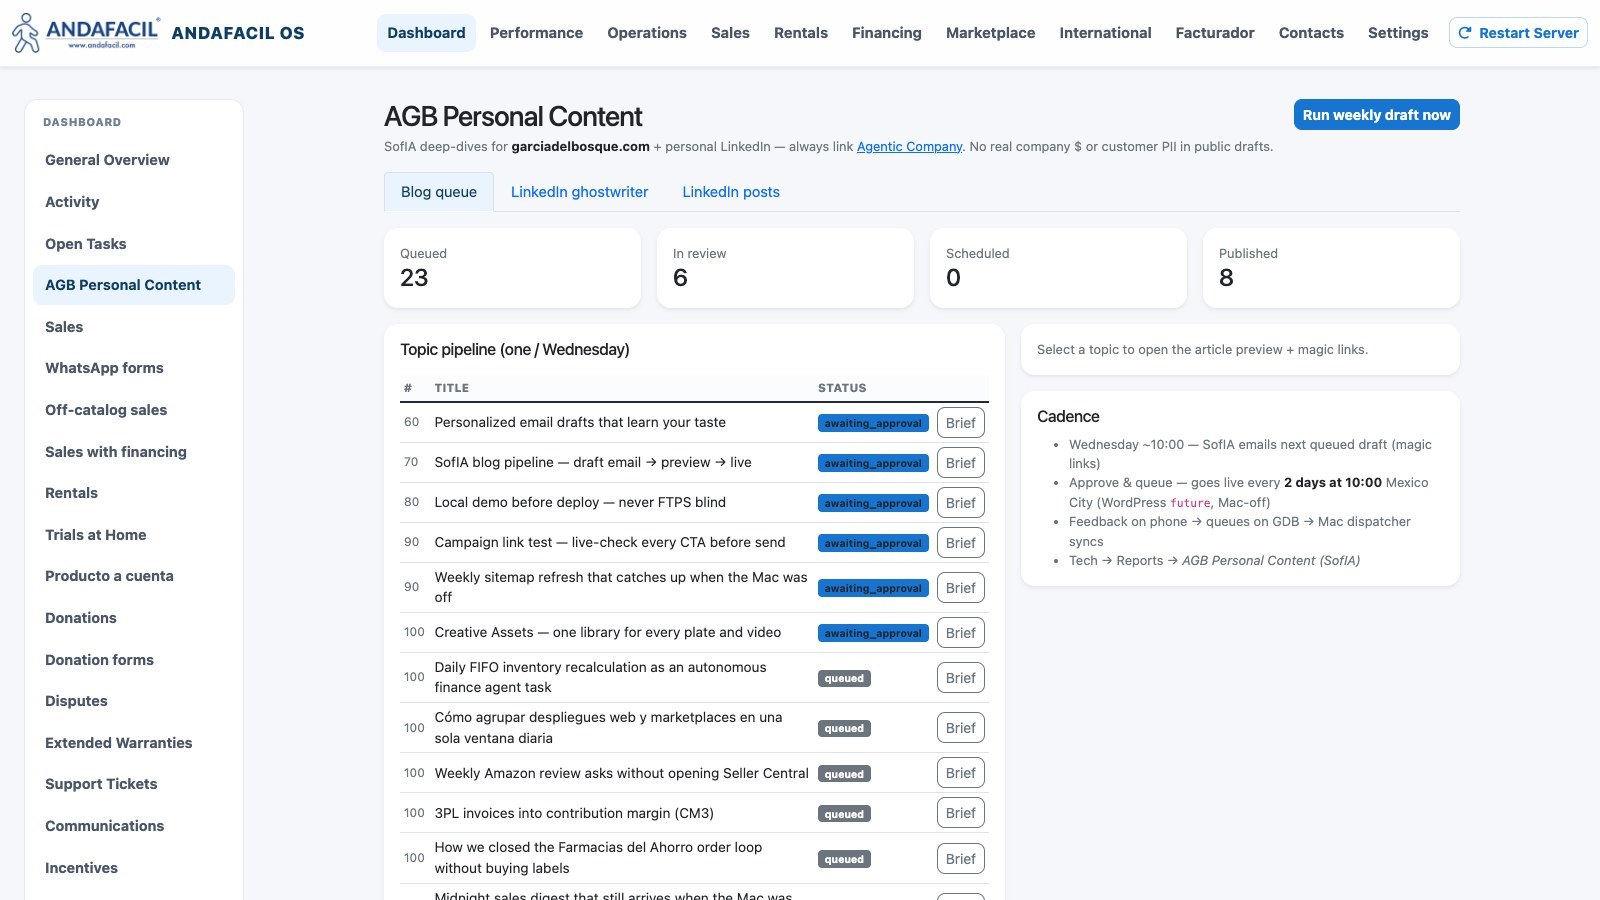Open Settings in the top bar

(x=1398, y=33)
